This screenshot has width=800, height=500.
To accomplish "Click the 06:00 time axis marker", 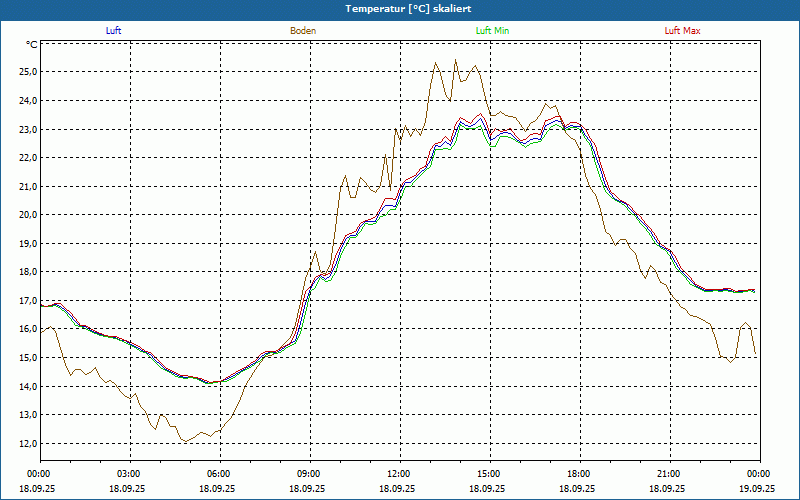I will (219, 474).
